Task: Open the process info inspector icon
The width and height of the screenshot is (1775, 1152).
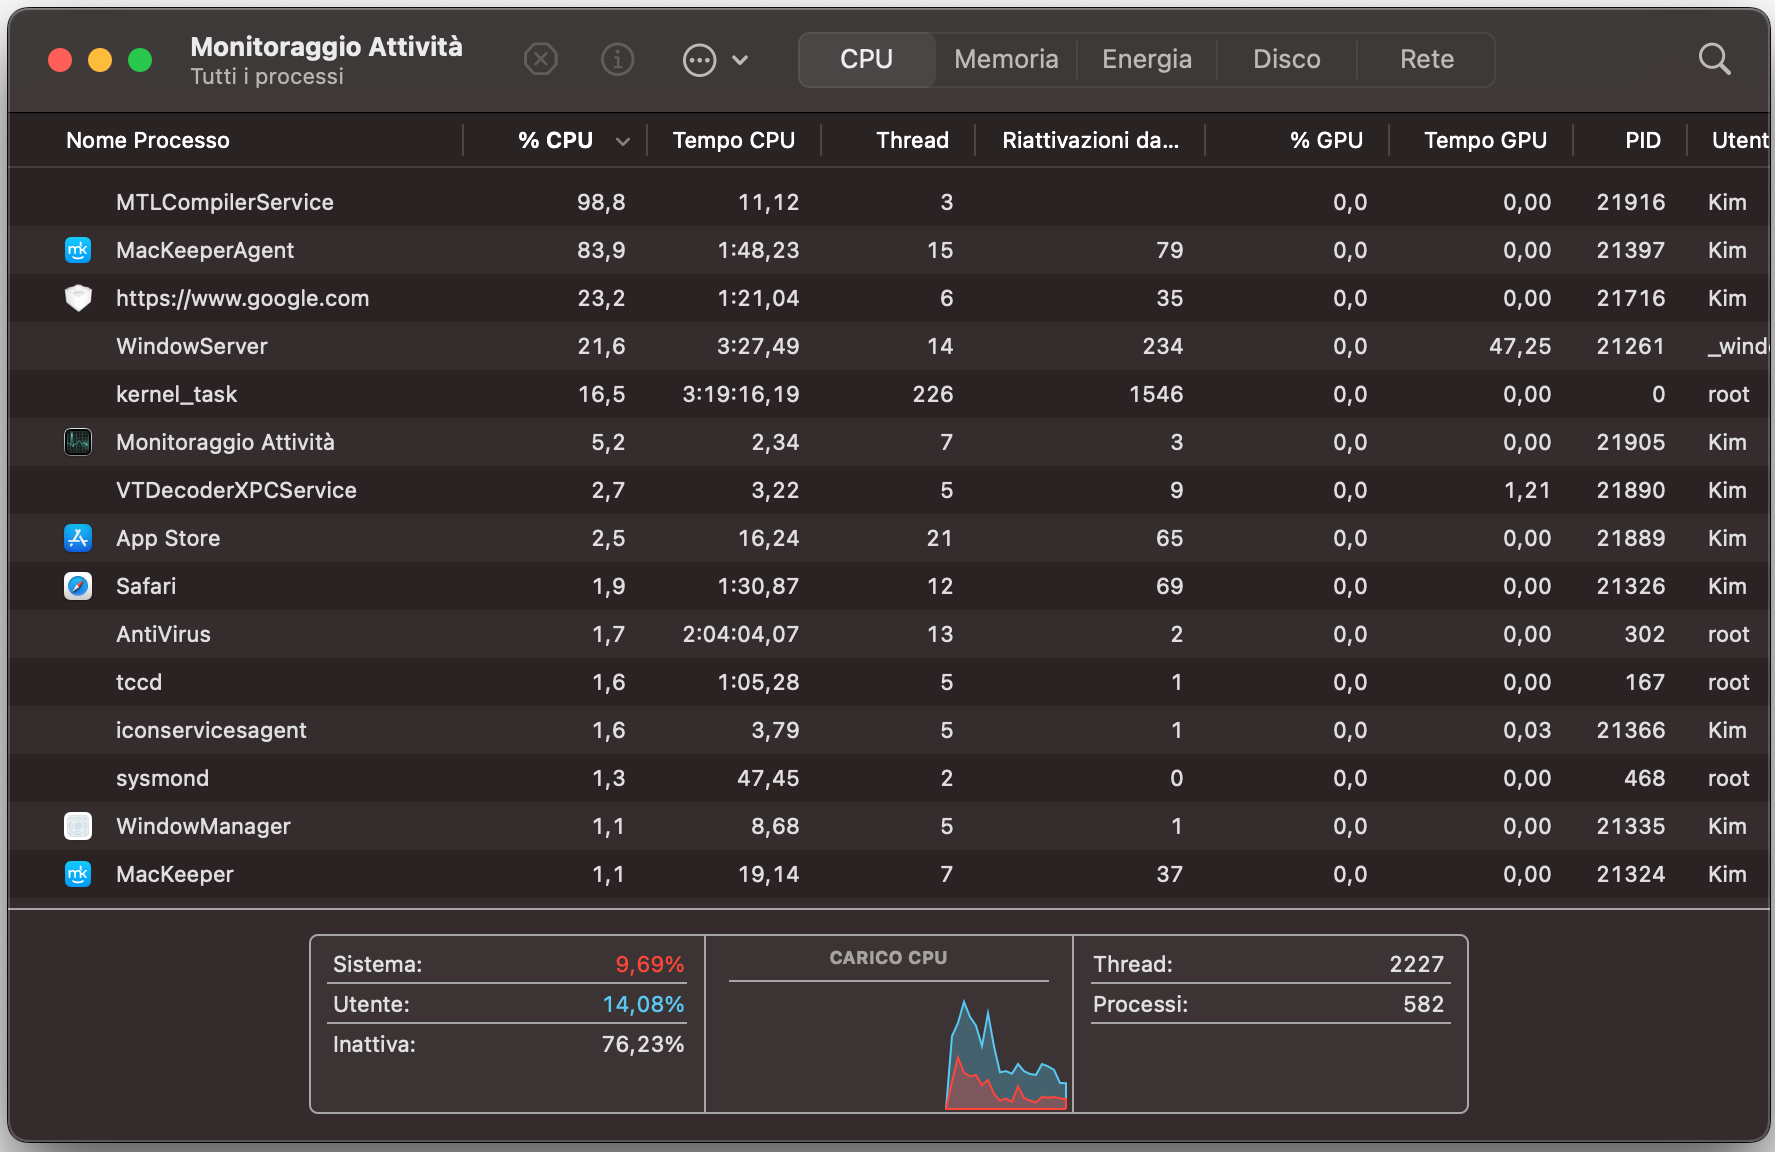Action: click(x=617, y=60)
